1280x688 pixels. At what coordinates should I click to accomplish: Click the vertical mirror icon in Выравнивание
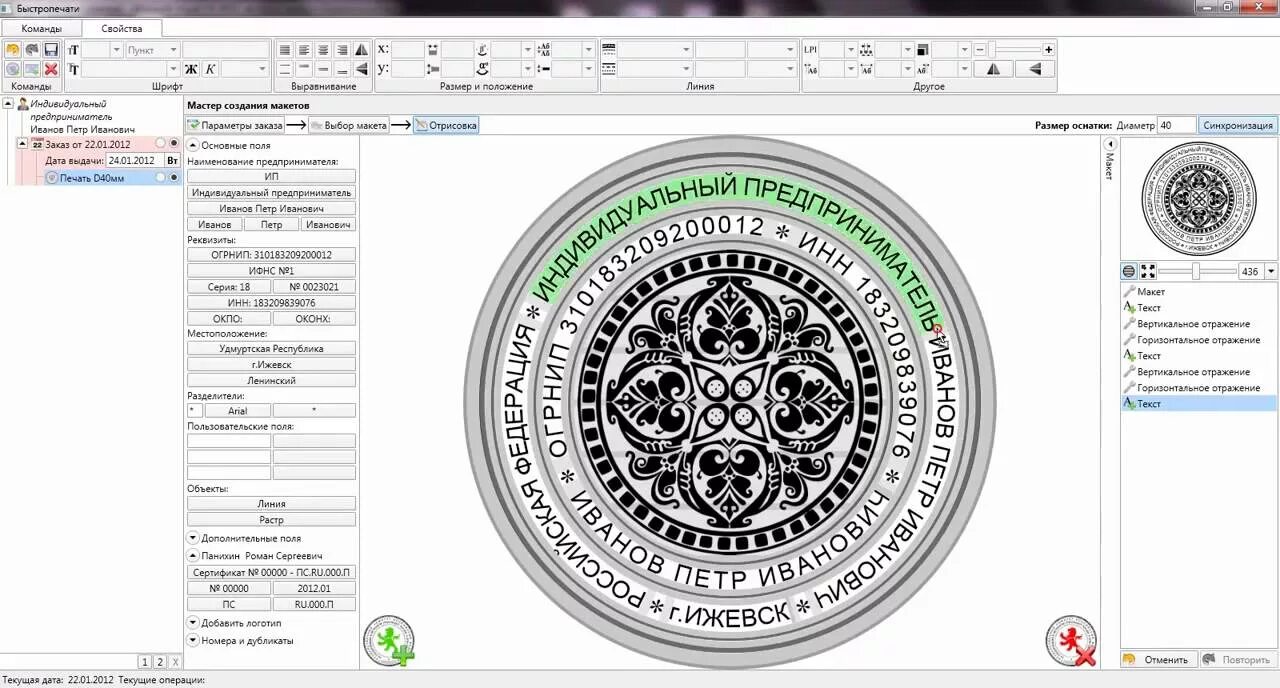pos(361,69)
